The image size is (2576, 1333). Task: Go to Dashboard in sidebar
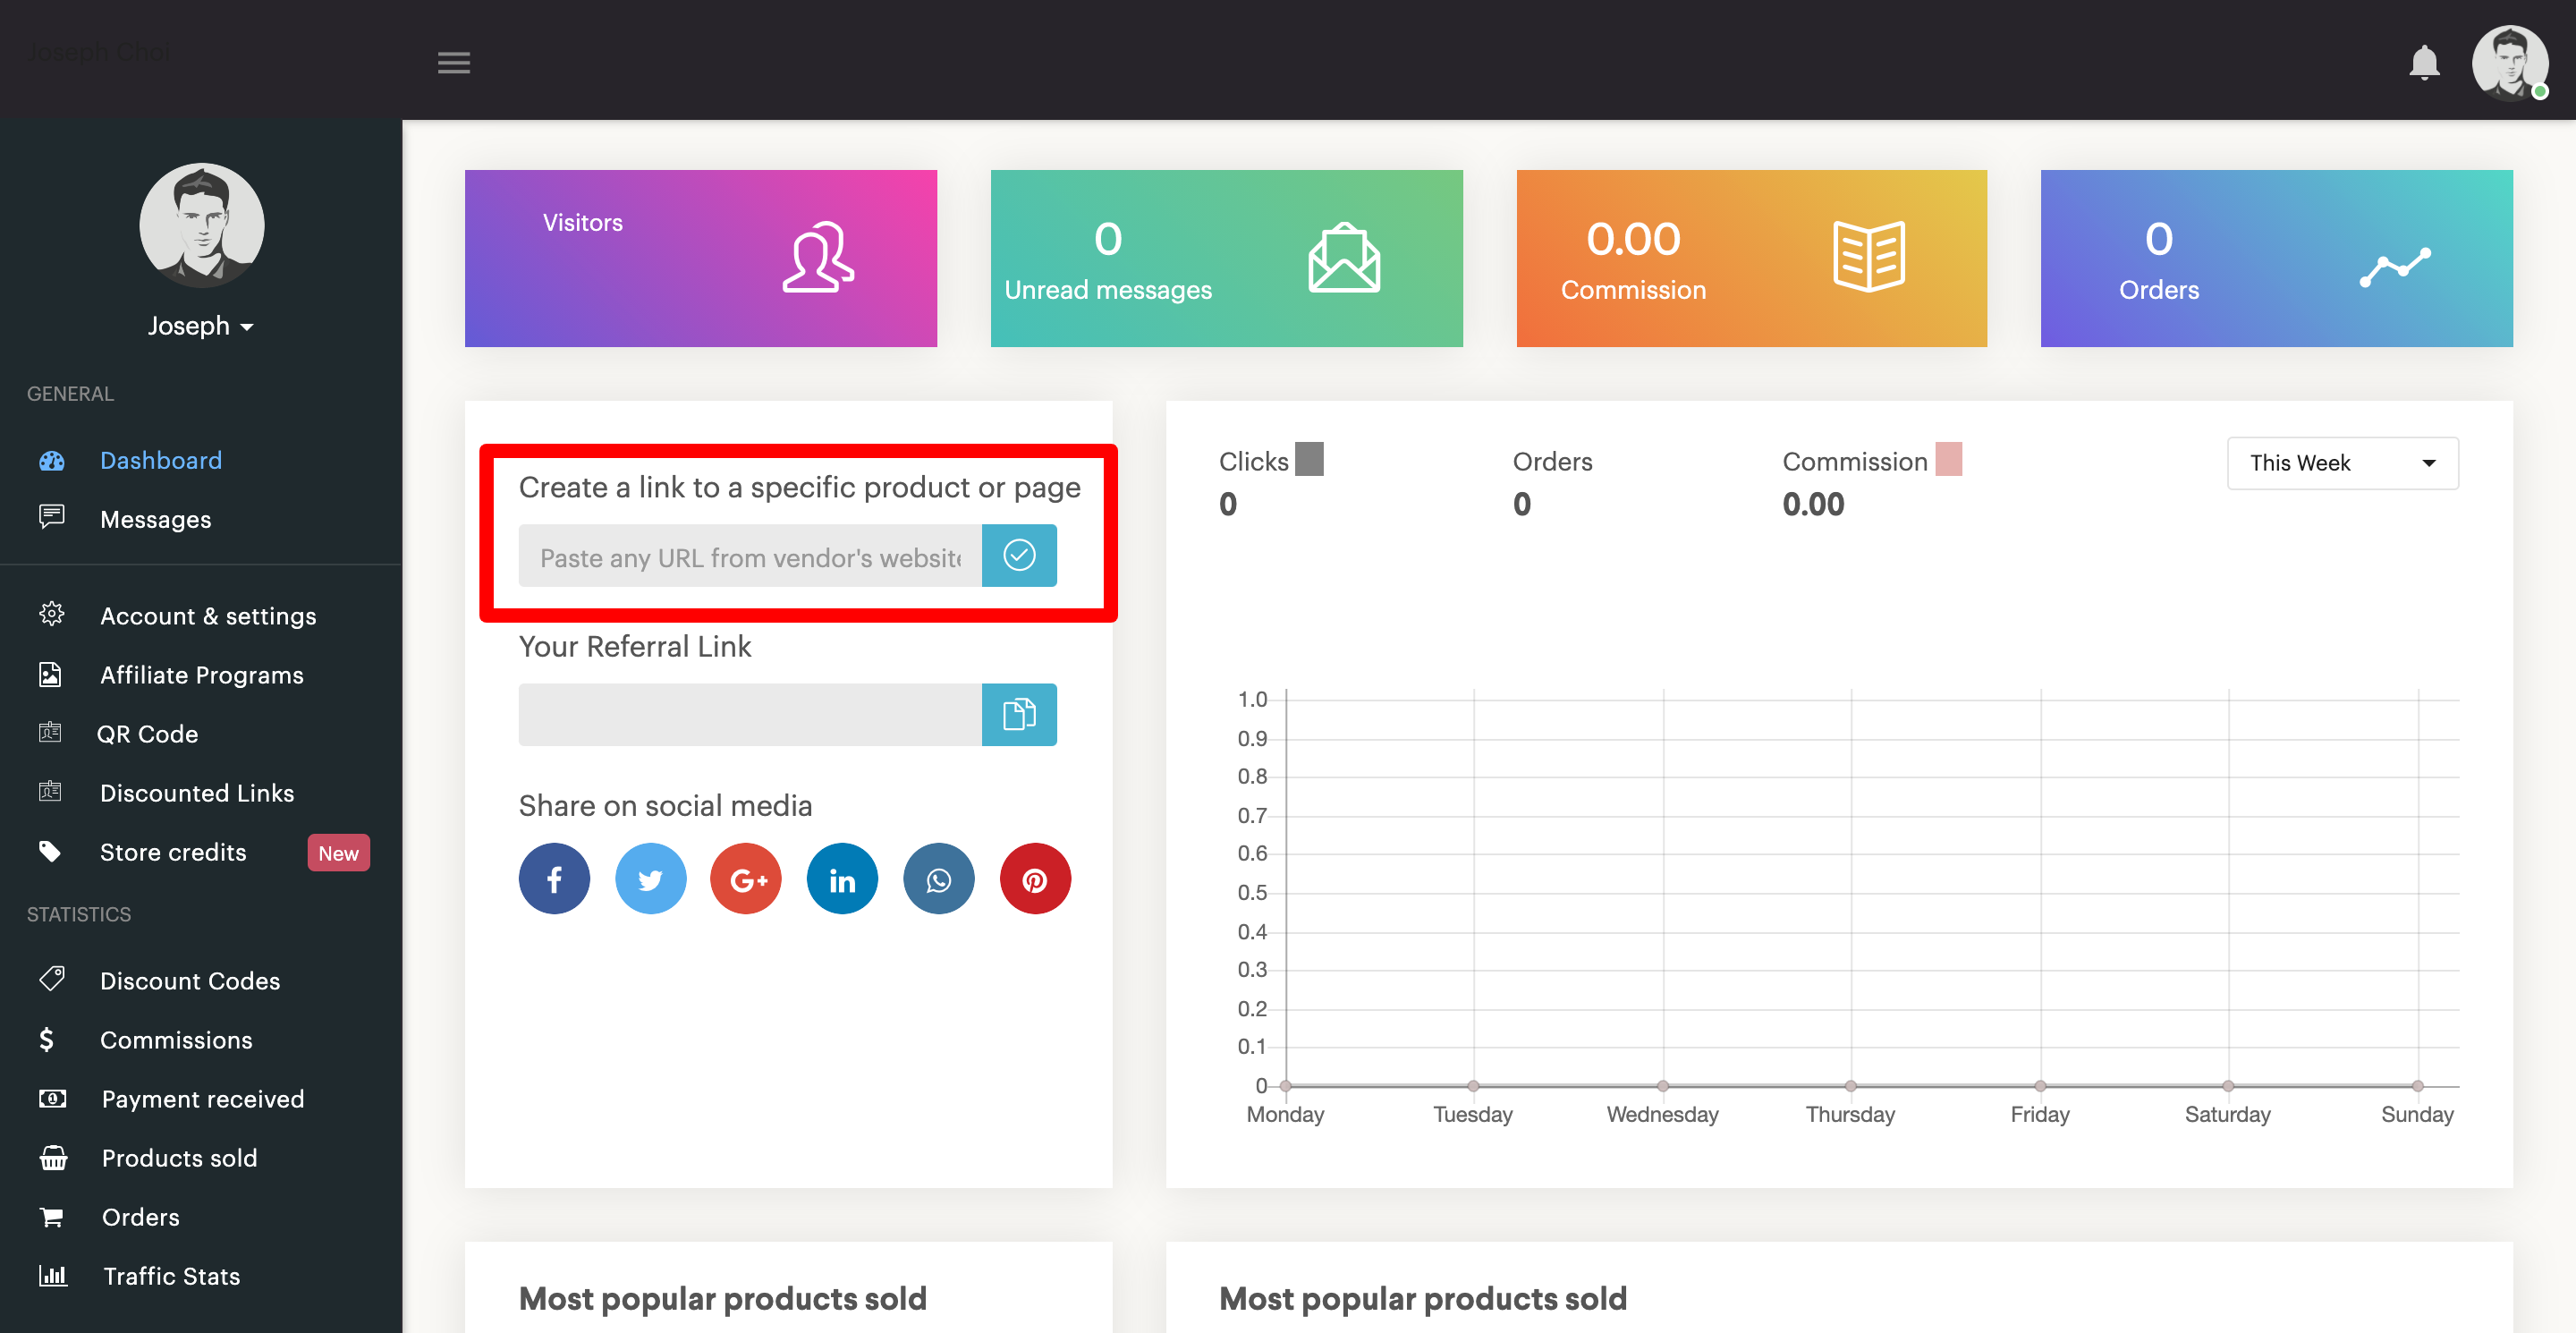(161, 460)
